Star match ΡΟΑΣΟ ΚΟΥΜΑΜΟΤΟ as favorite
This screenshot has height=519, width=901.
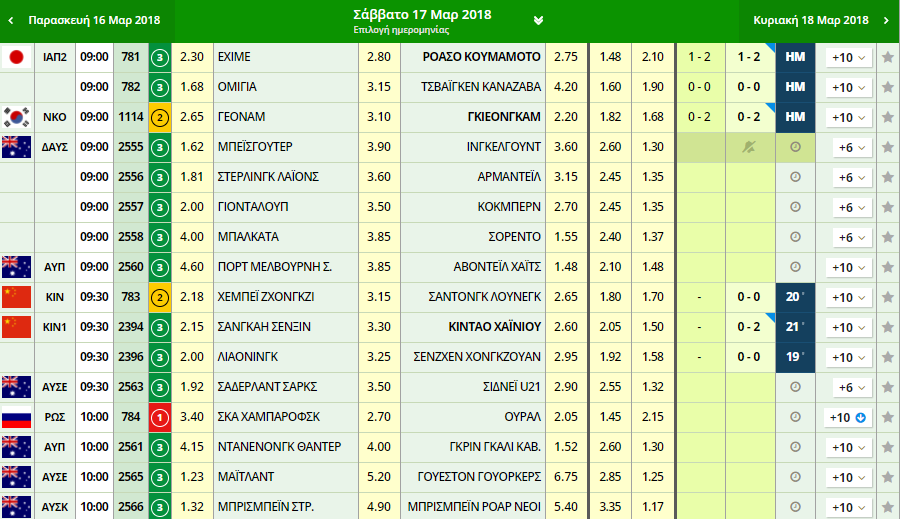point(887,57)
